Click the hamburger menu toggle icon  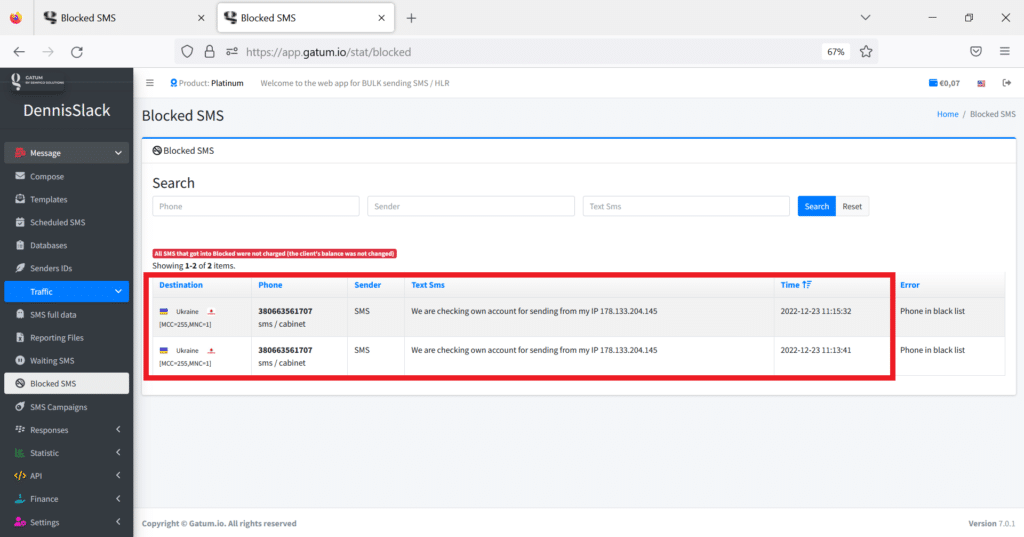coord(150,83)
